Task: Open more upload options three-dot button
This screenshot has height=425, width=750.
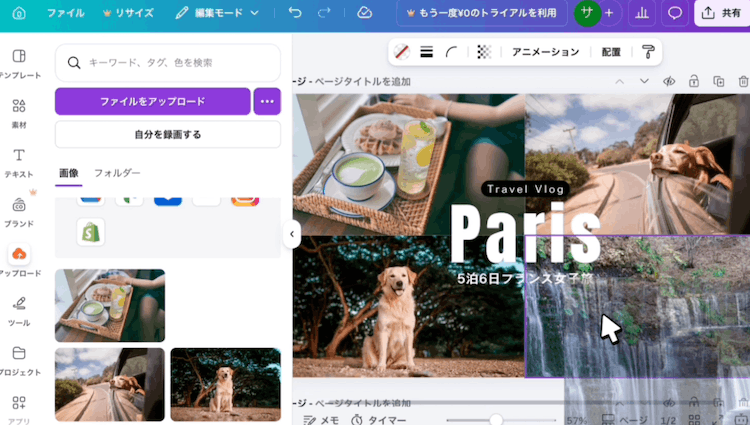Action: tap(267, 101)
